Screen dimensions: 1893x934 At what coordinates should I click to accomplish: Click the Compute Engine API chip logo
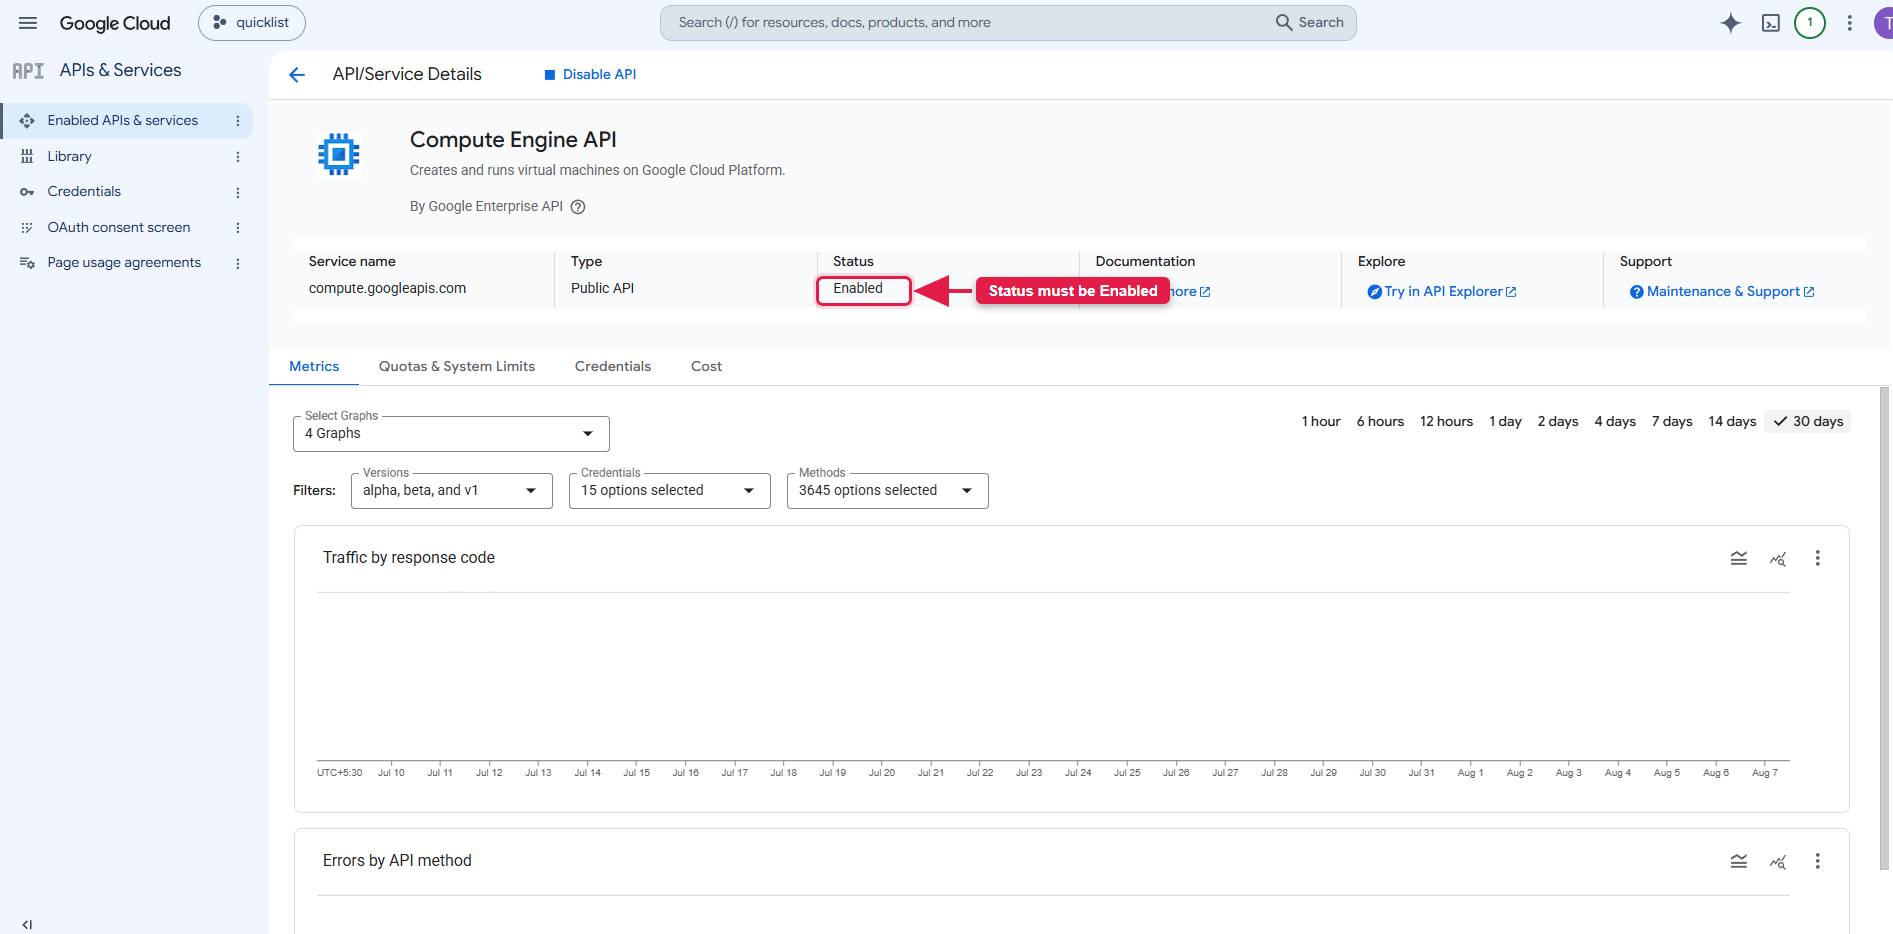point(339,154)
